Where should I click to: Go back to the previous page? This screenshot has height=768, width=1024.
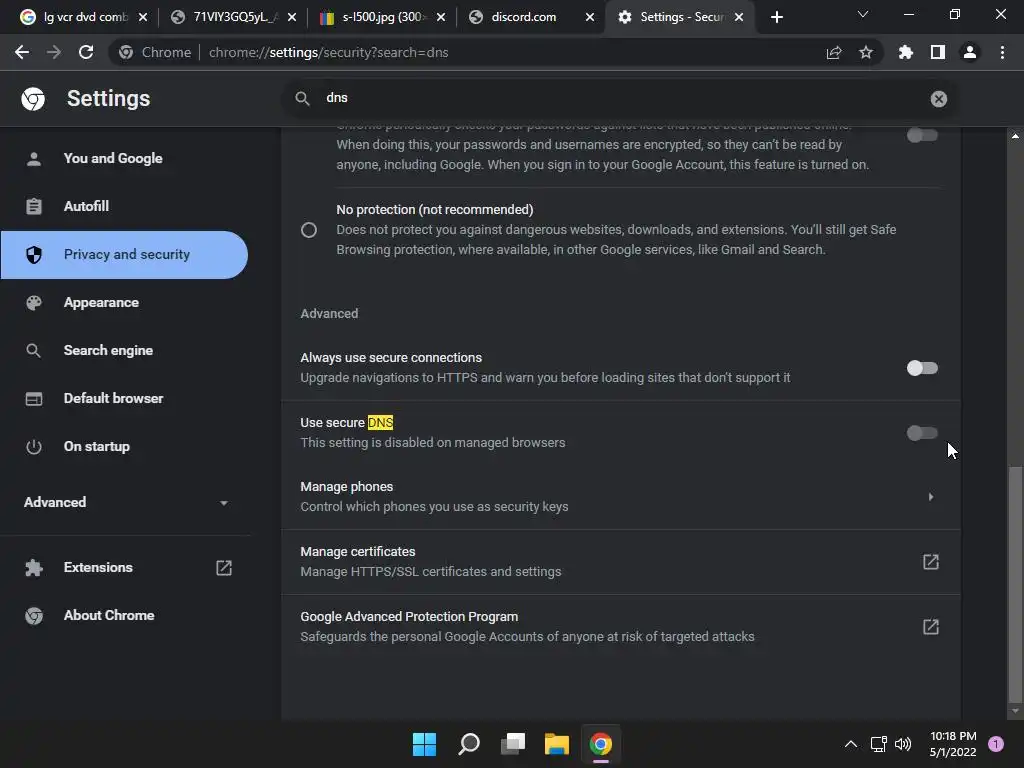(22, 52)
